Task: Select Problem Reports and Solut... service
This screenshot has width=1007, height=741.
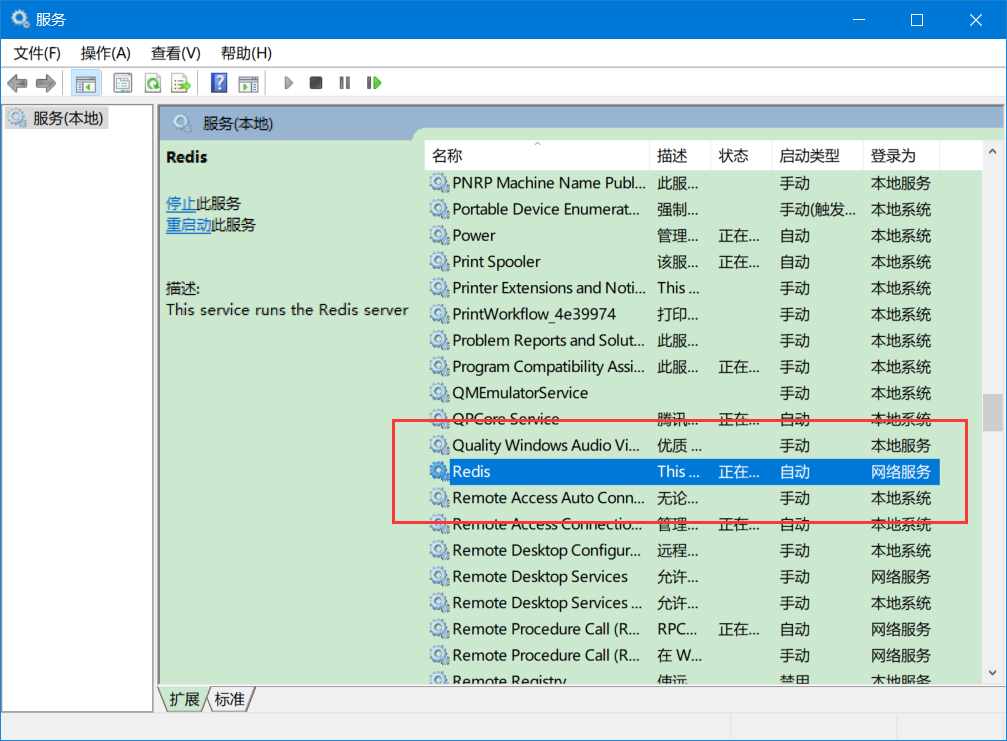Action: (x=684, y=340)
